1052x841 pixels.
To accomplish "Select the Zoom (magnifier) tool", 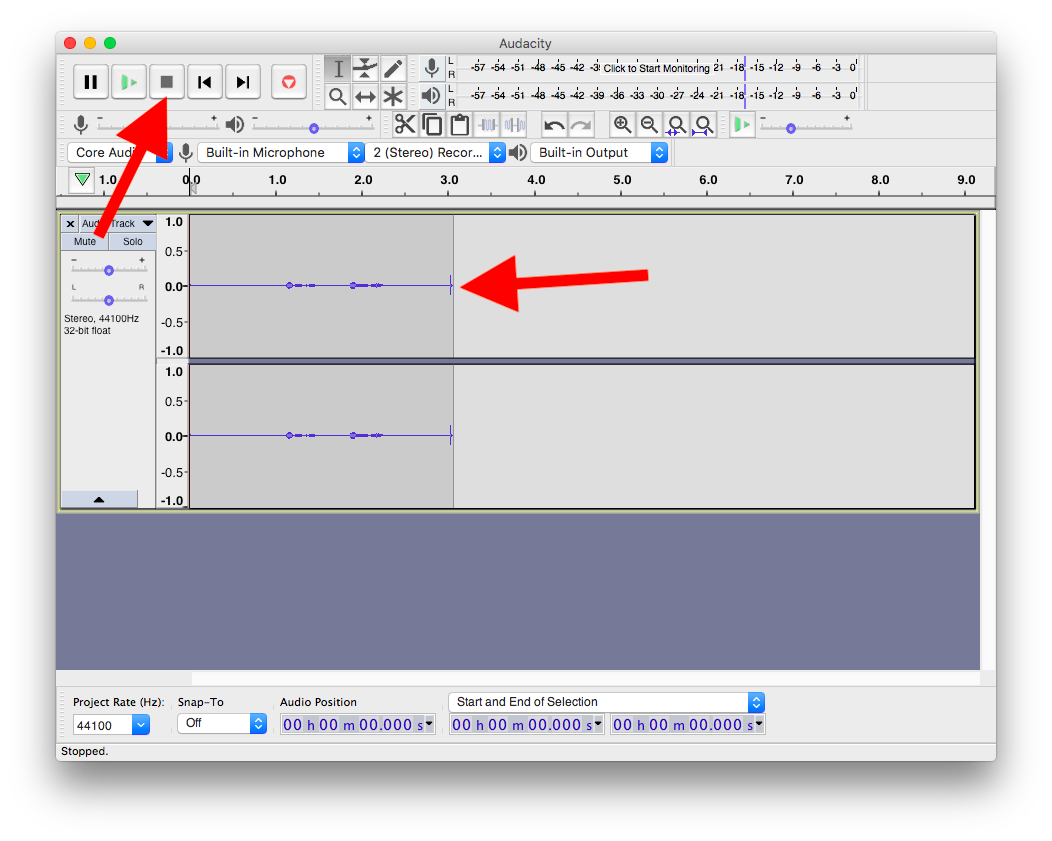I will (337, 97).
